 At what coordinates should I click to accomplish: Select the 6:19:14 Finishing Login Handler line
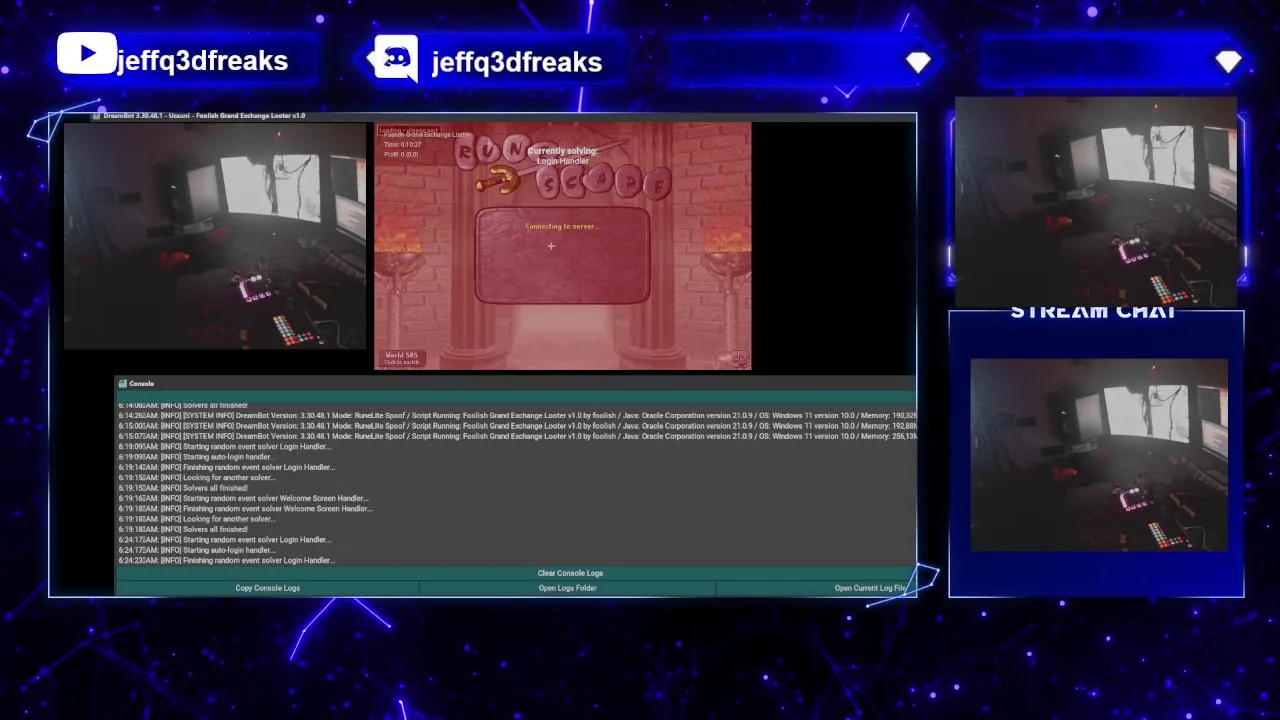(227, 467)
